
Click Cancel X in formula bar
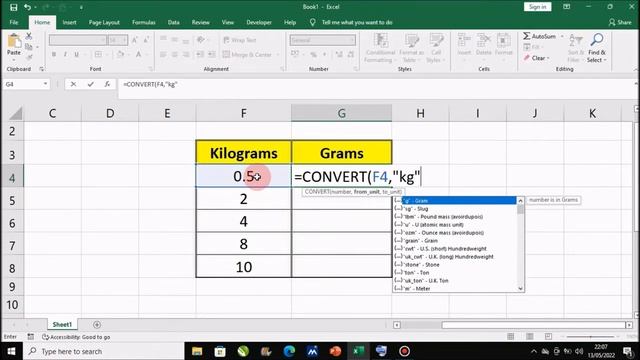73,84
